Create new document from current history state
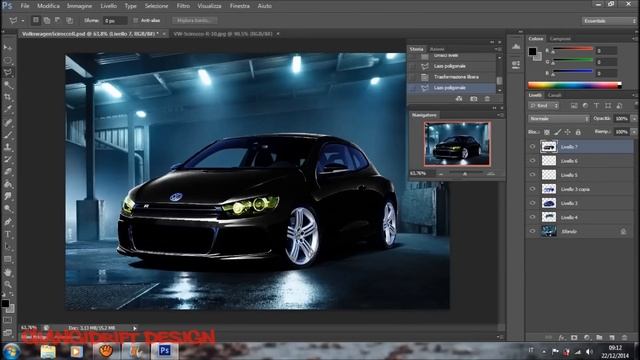The image size is (640, 360). point(459,99)
